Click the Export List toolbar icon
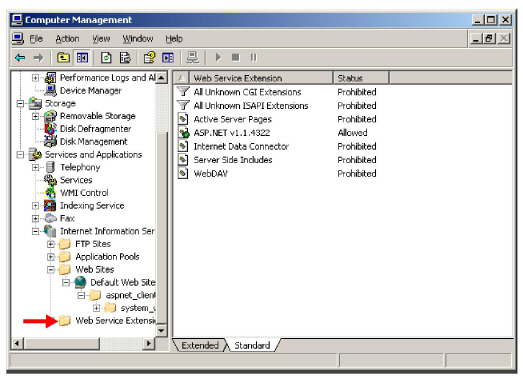Screen dimensions: 523x389 [125, 58]
